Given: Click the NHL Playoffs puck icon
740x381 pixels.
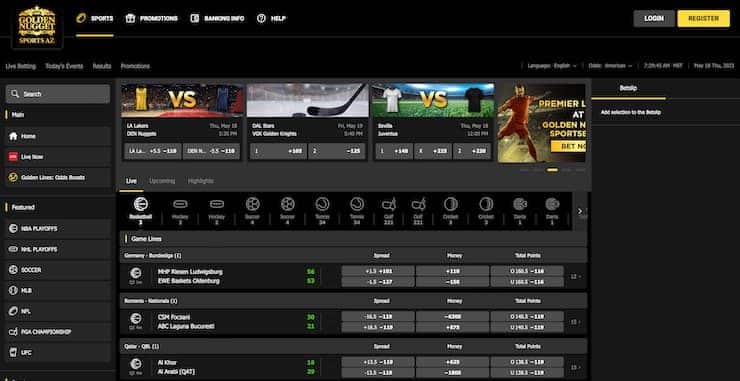Looking at the screenshot, I should [13, 249].
